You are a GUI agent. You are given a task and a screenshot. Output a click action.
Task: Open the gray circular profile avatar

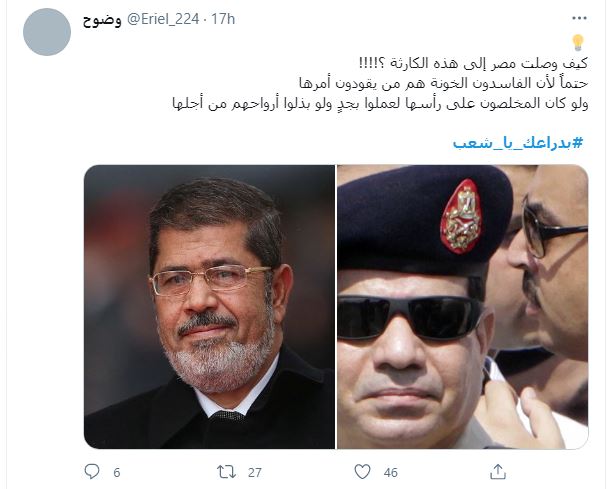(x=47, y=32)
